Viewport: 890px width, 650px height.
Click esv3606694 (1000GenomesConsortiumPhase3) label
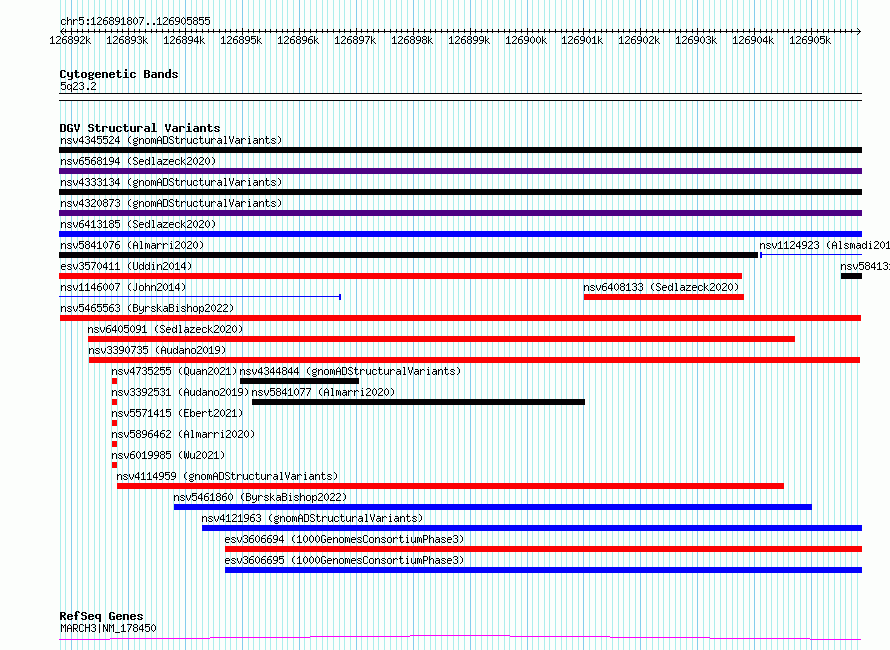[x=344, y=539]
